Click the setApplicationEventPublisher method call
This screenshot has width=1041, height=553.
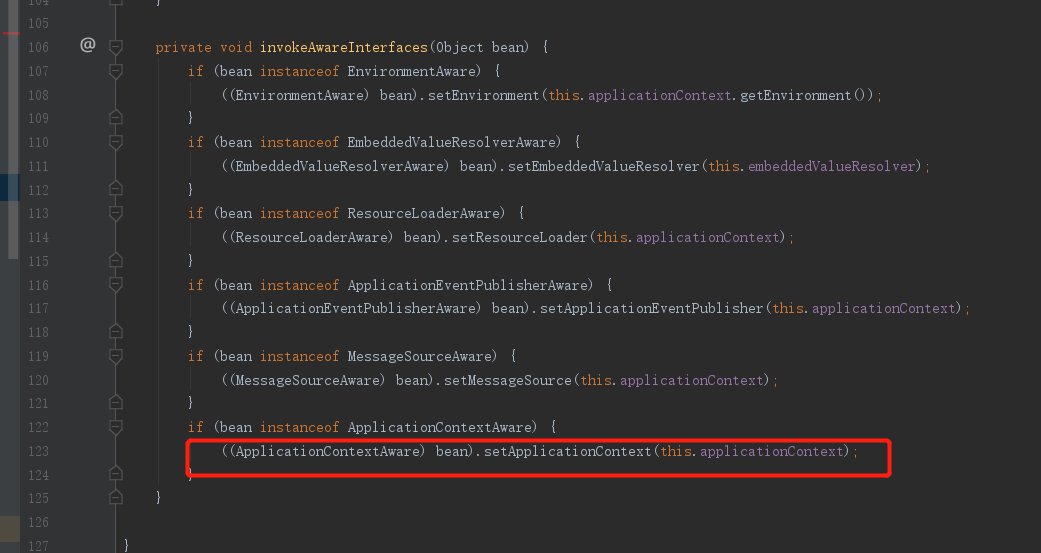[652, 308]
